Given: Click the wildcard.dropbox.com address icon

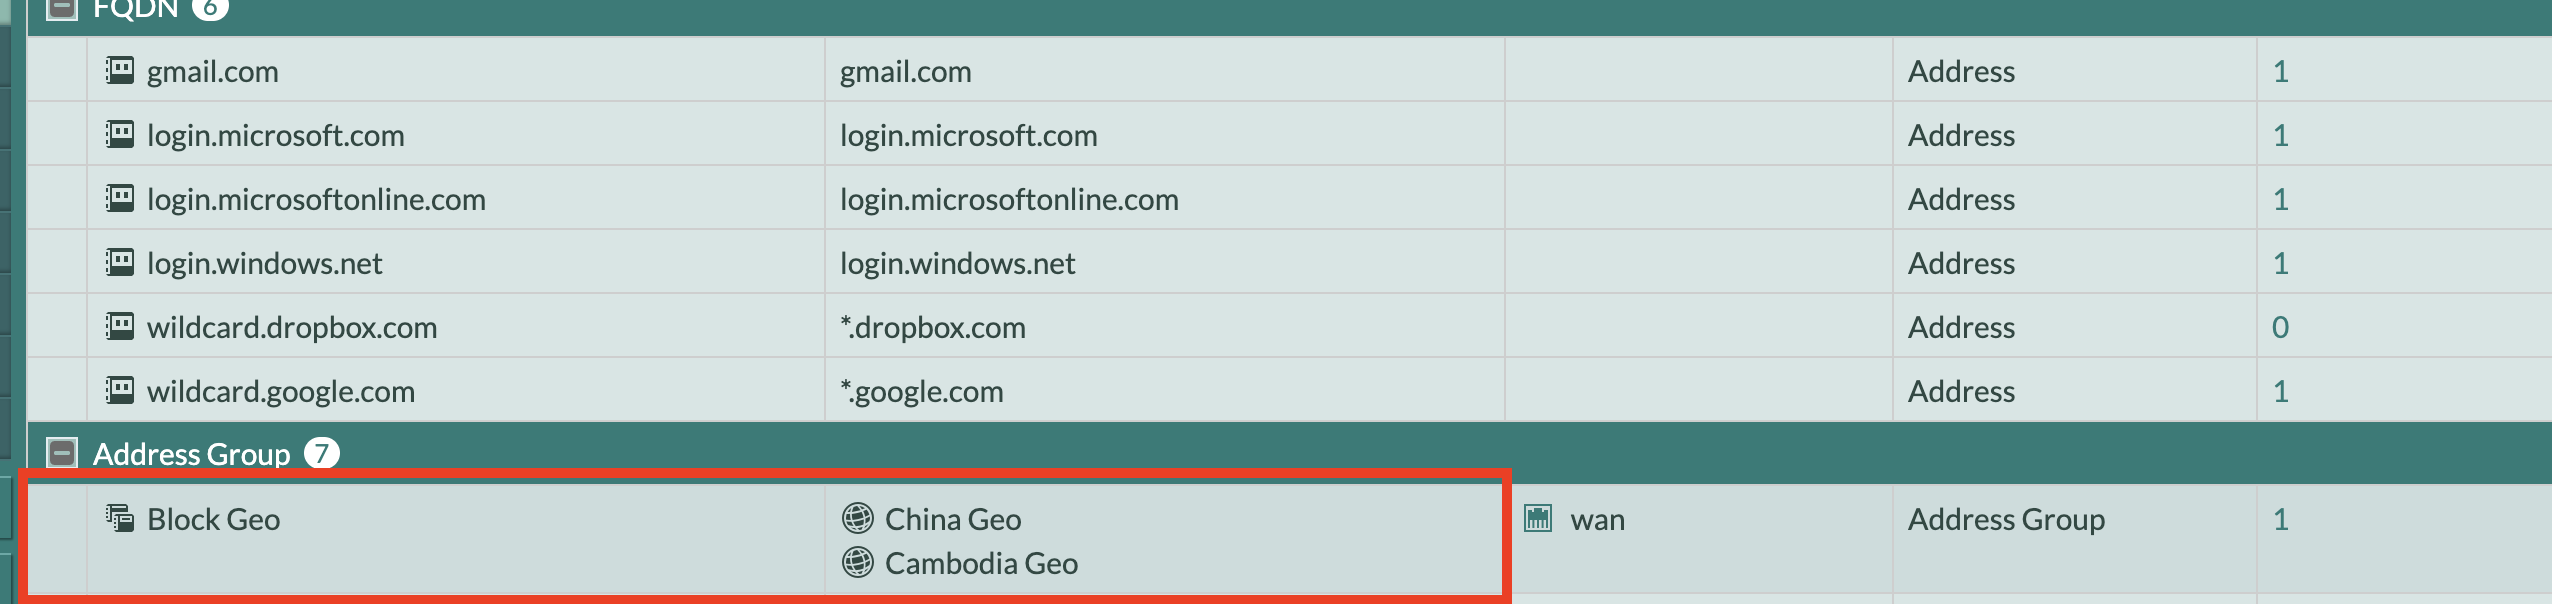Looking at the screenshot, I should [120, 327].
